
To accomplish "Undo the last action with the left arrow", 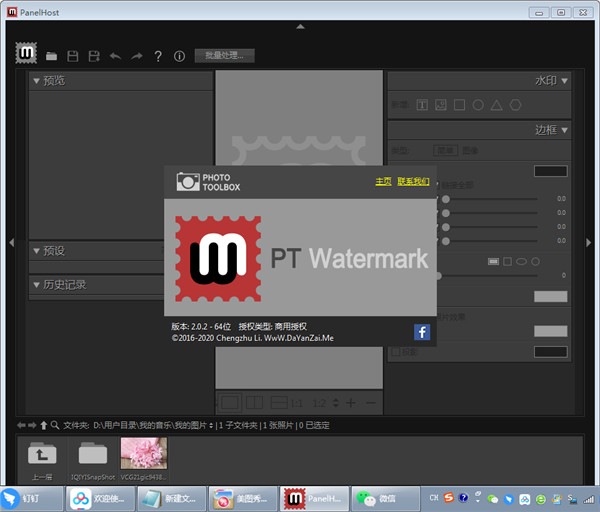I will pyautogui.click(x=115, y=56).
